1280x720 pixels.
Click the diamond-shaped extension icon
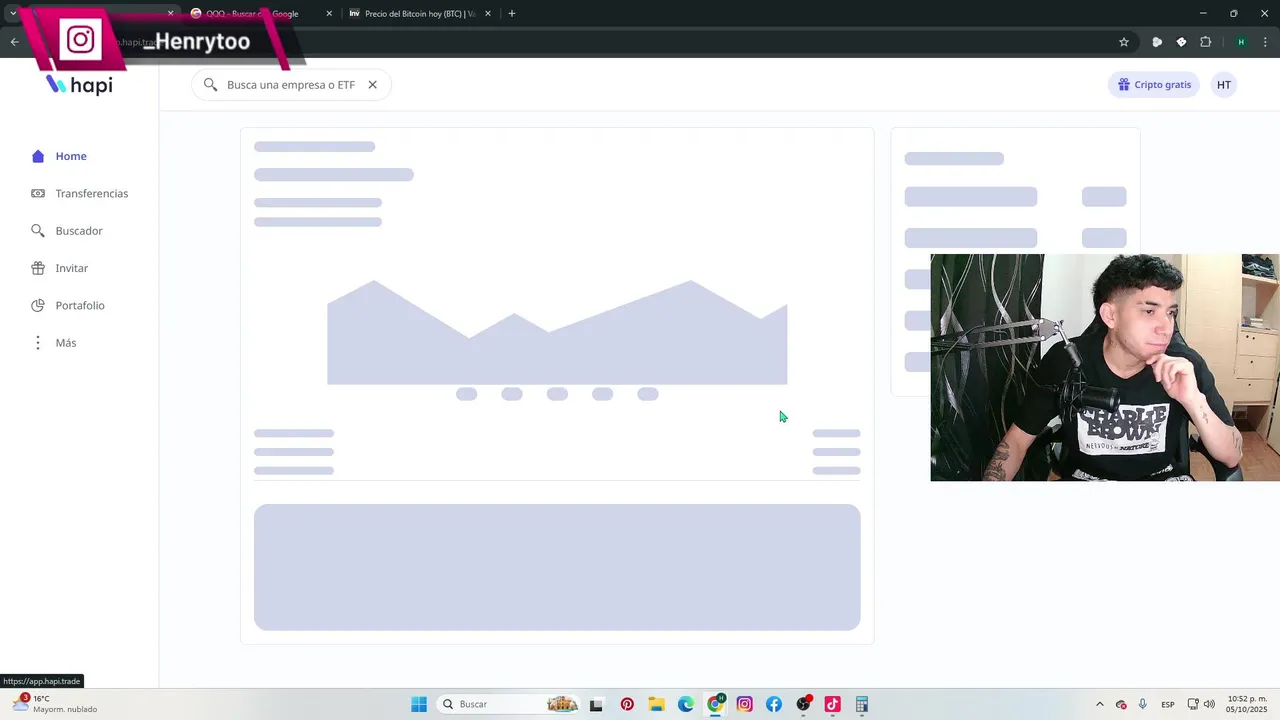1182,42
